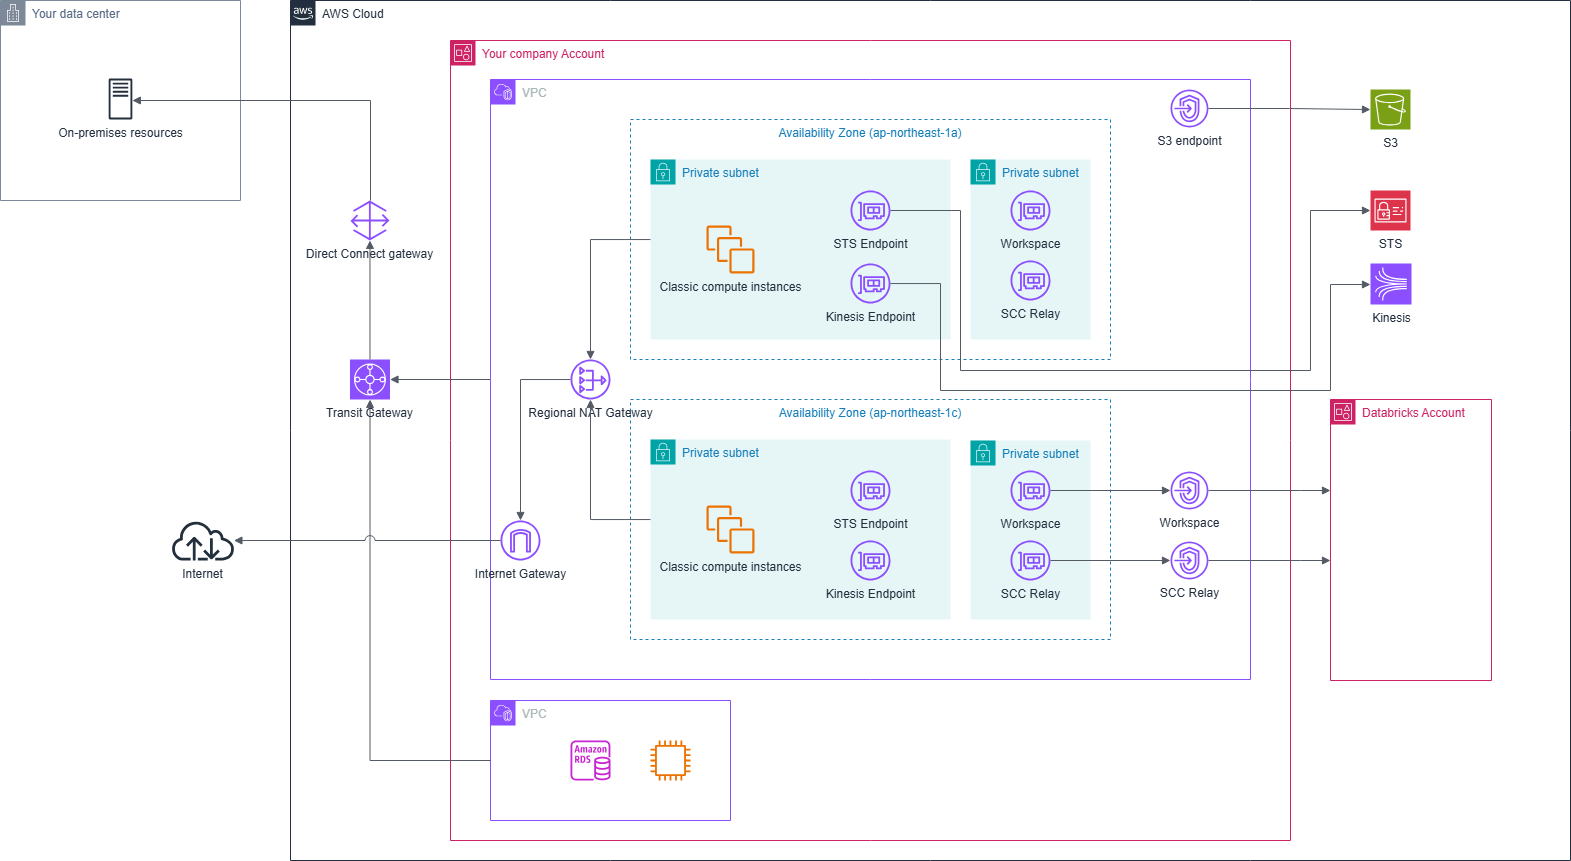
Task: Click the S3 endpoint icon
Action: [1189, 108]
